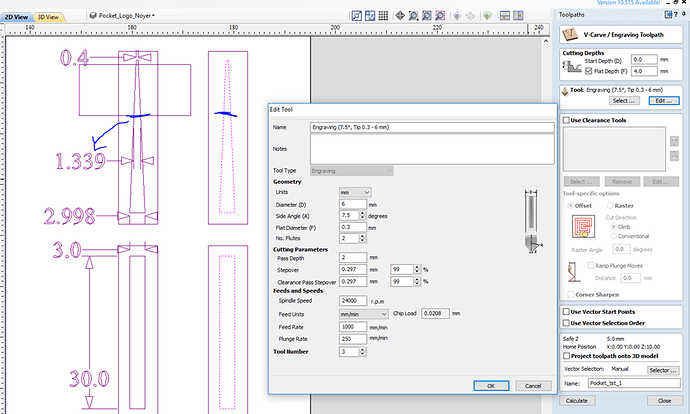Click the engraving tool diagram in Edit Tool
This screenshot has height=414, width=690.
[532, 221]
